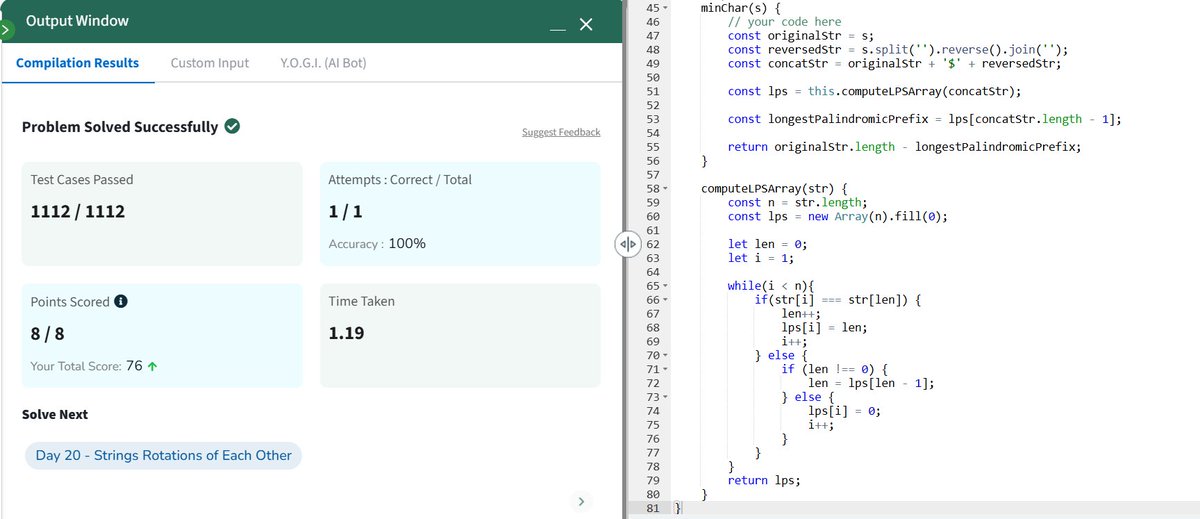
Task: Open the Compilation Results tab
Action: [77, 63]
